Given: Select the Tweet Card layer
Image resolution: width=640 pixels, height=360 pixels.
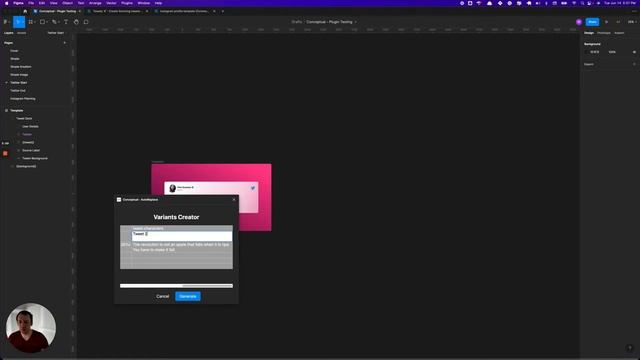Looking at the screenshot, I should click(x=24, y=118).
